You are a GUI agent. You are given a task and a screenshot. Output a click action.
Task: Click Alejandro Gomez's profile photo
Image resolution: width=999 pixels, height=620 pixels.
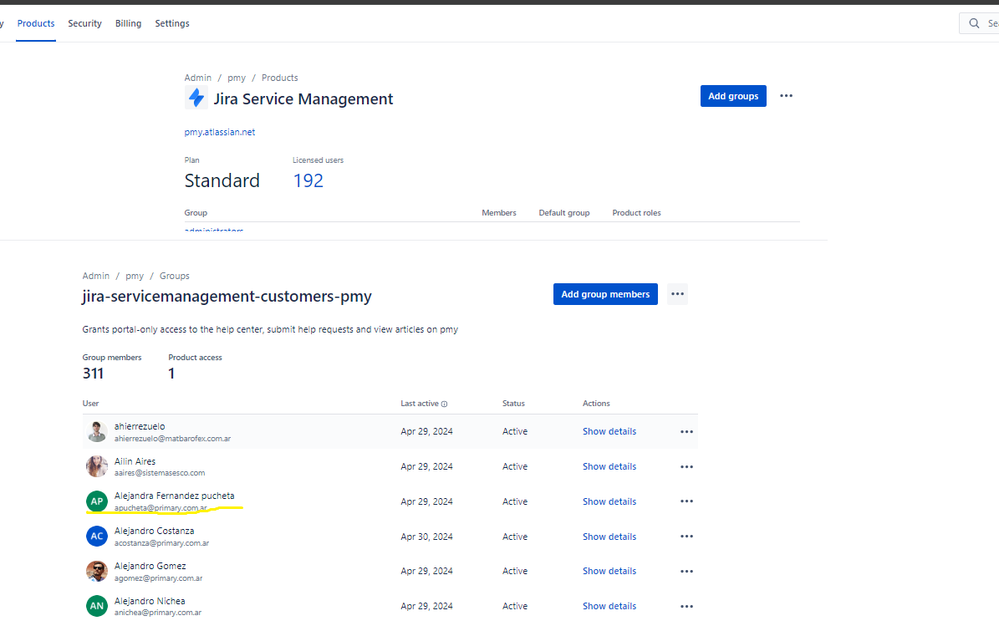tap(97, 571)
